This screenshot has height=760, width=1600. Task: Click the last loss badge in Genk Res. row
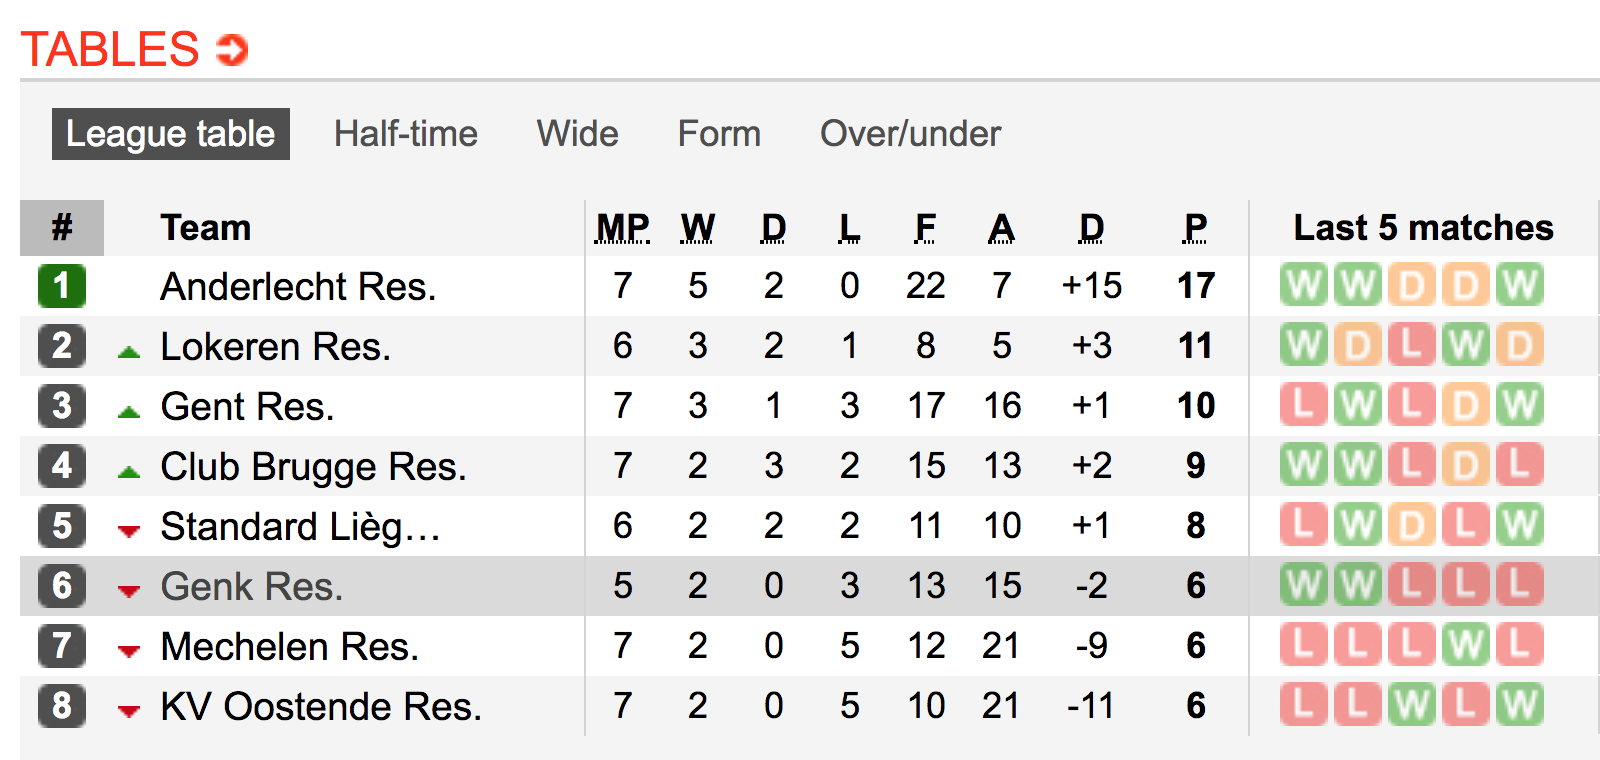click(x=1519, y=585)
